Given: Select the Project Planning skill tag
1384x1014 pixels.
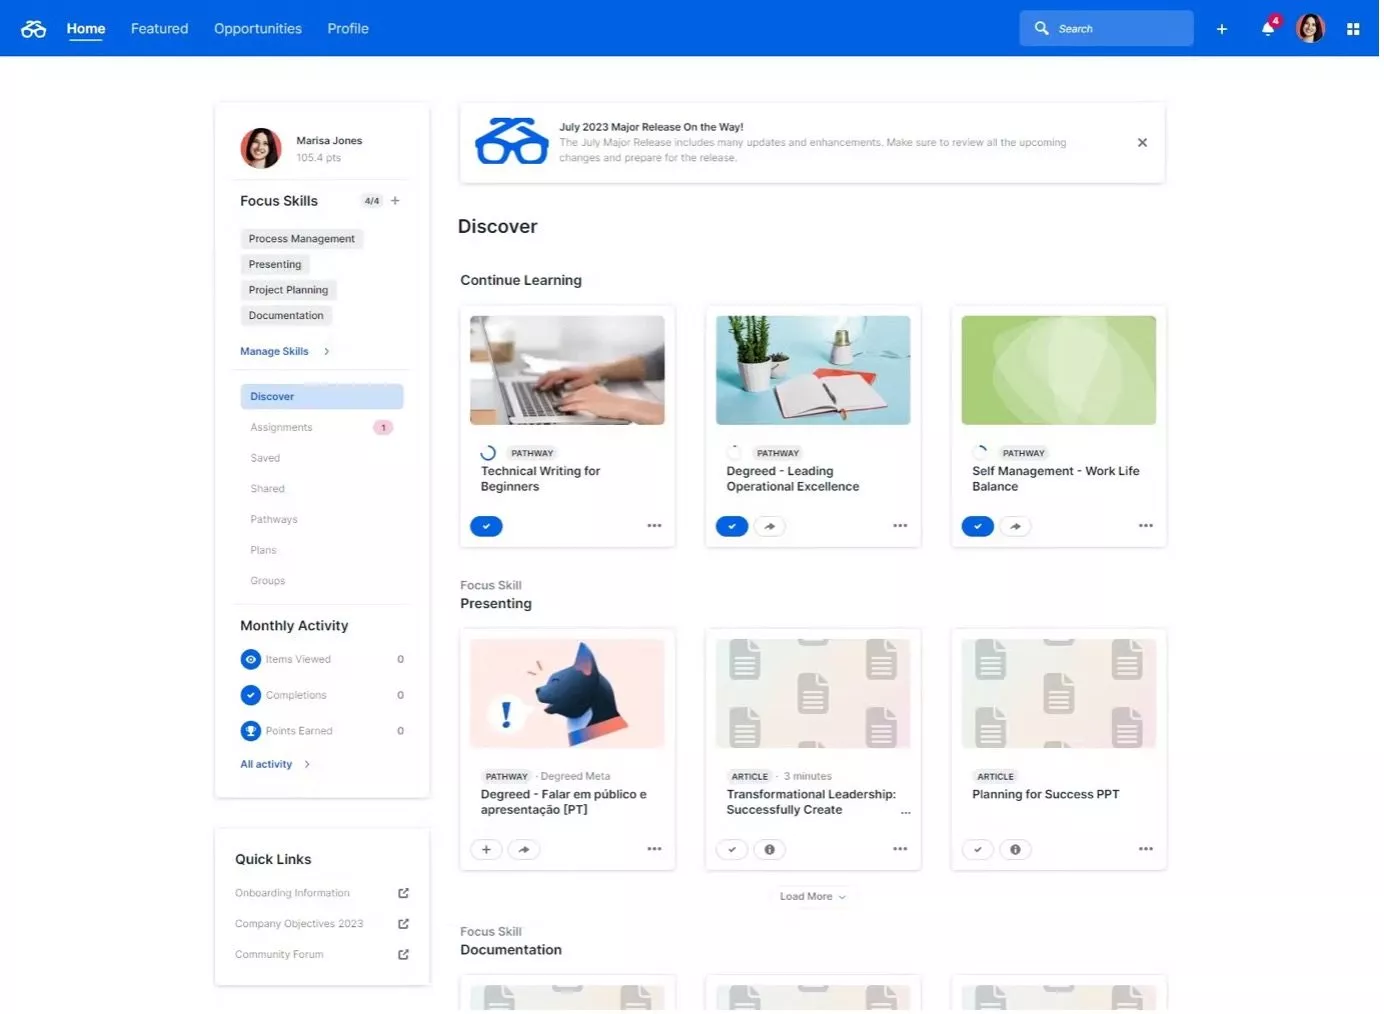Looking at the screenshot, I should [289, 291].
